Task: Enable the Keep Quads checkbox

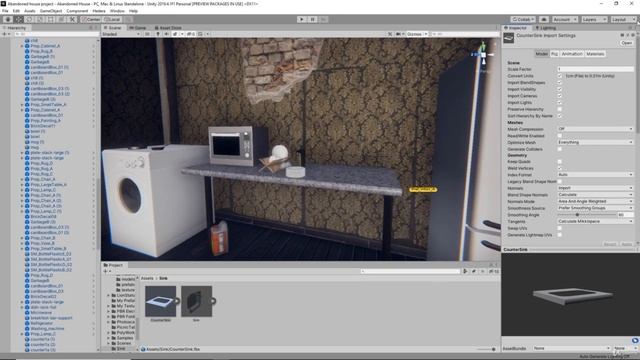Action: [560, 162]
